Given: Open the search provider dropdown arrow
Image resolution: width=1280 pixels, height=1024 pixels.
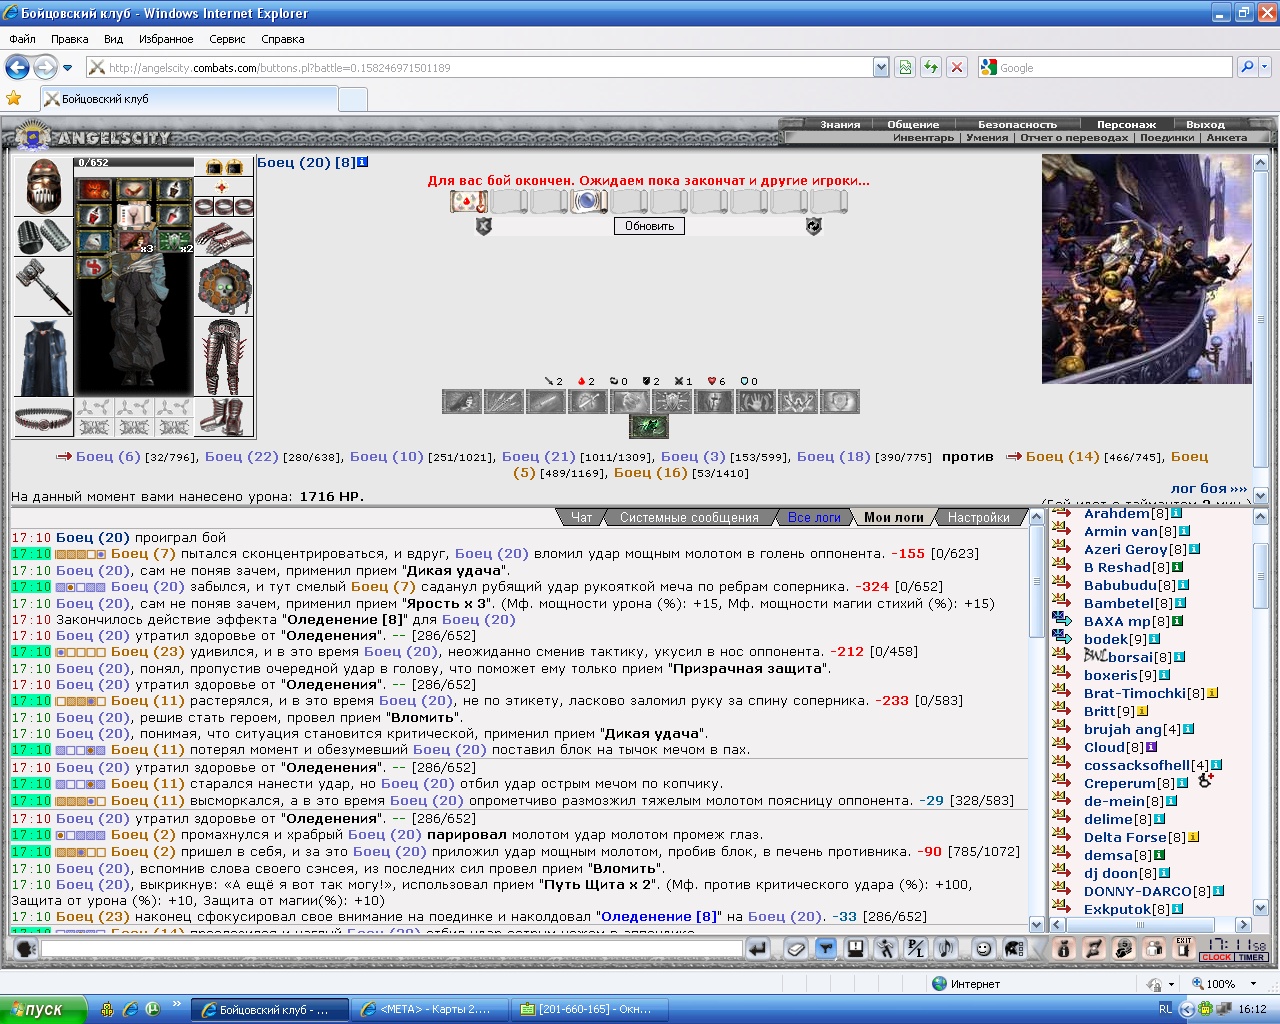Looking at the screenshot, I should tap(1266, 67).
